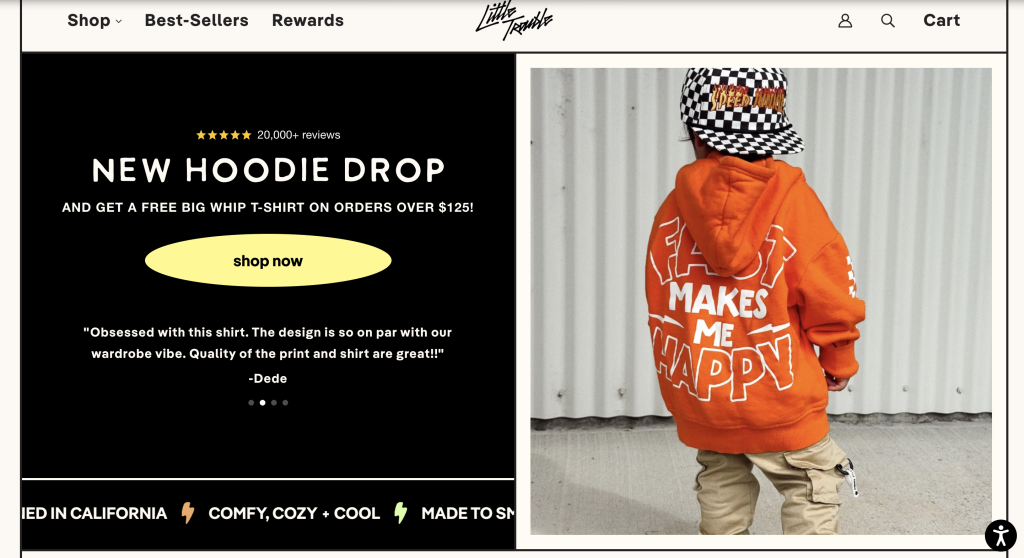Screen dimensions: 1024x558
Task: Click the five gold stars rating
Action: click(223, 135)
